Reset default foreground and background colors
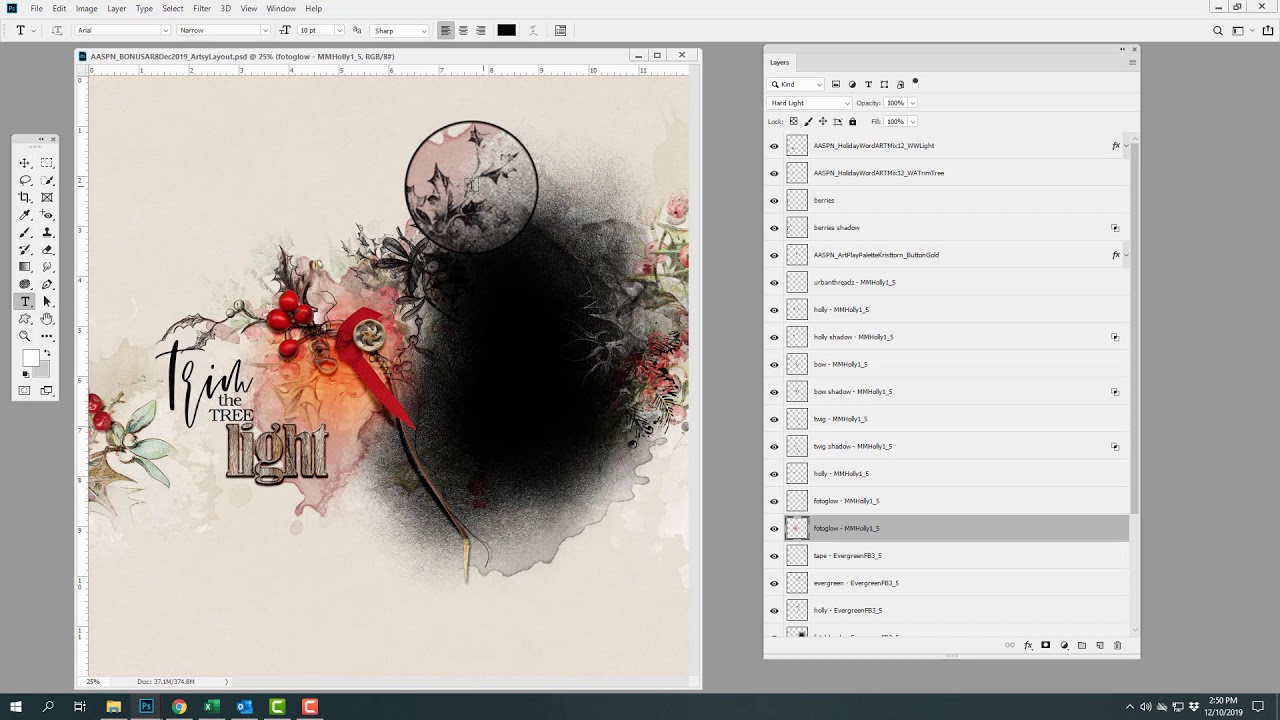The height and width of the screenshot is (720, 1280). [x=26, y=374]
